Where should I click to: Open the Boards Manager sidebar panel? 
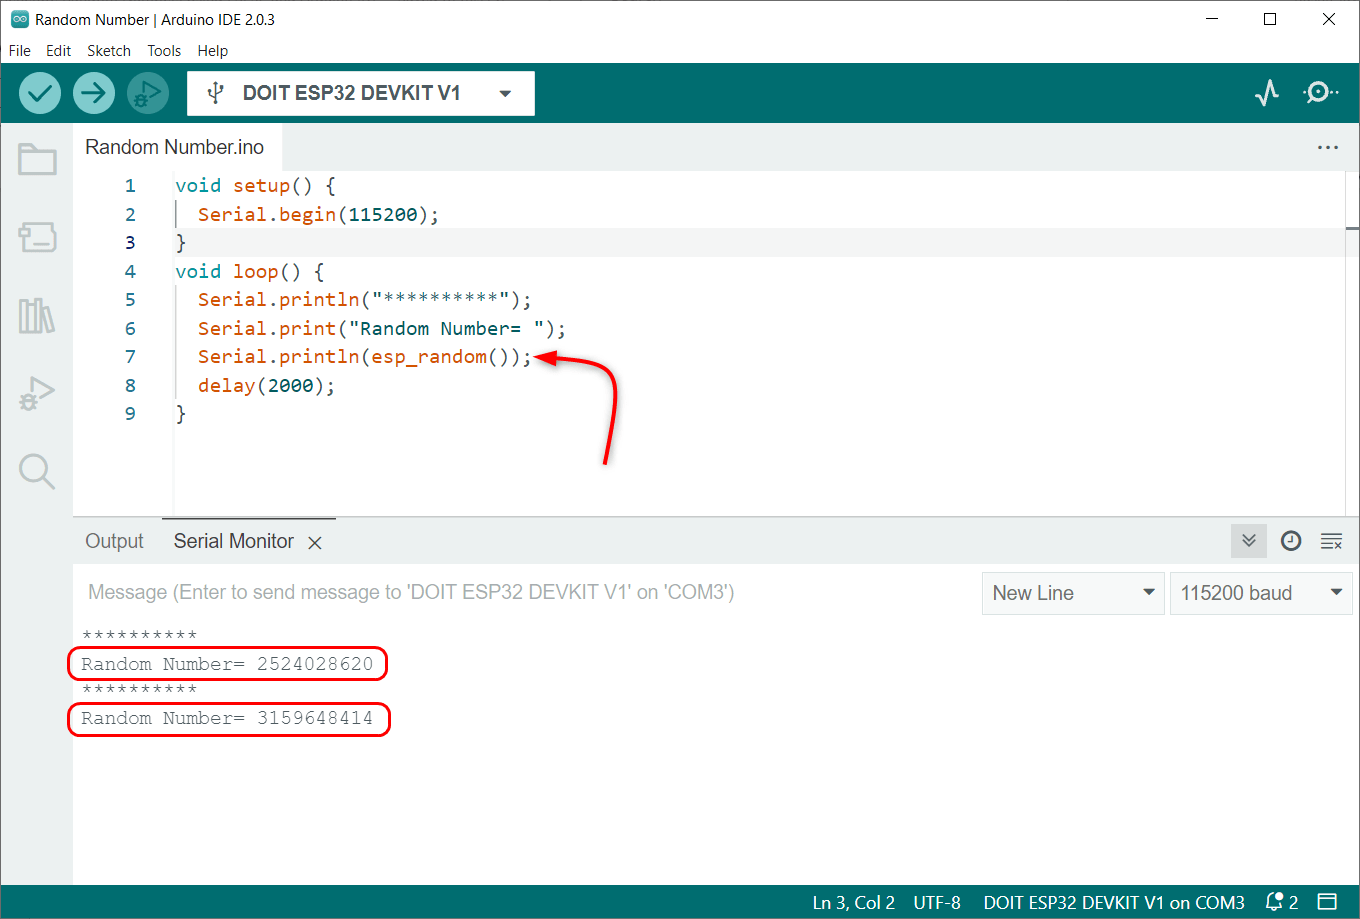coord(36,238)
